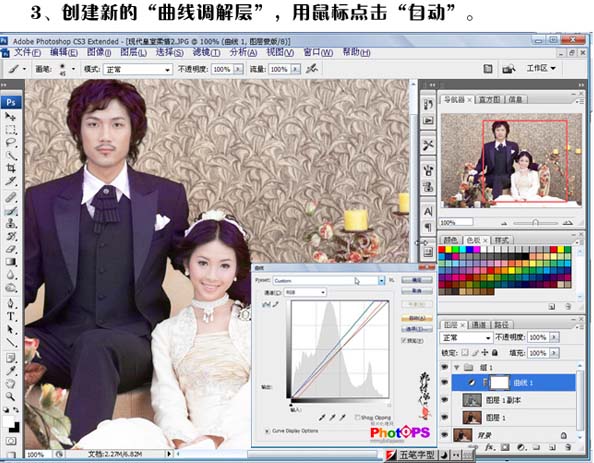Select the Gradient tool
The image size is (594, 463).
click(11, 262)
